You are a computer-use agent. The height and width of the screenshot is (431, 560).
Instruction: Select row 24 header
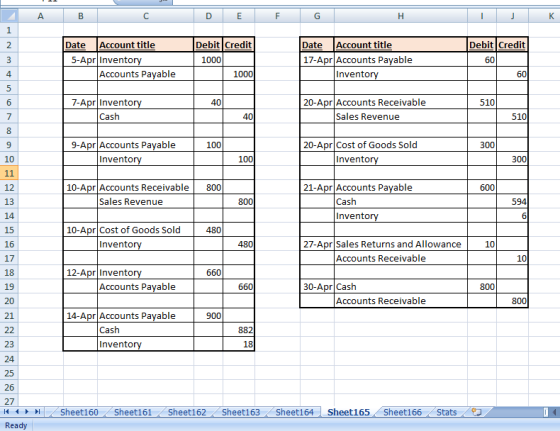(9, 359)
